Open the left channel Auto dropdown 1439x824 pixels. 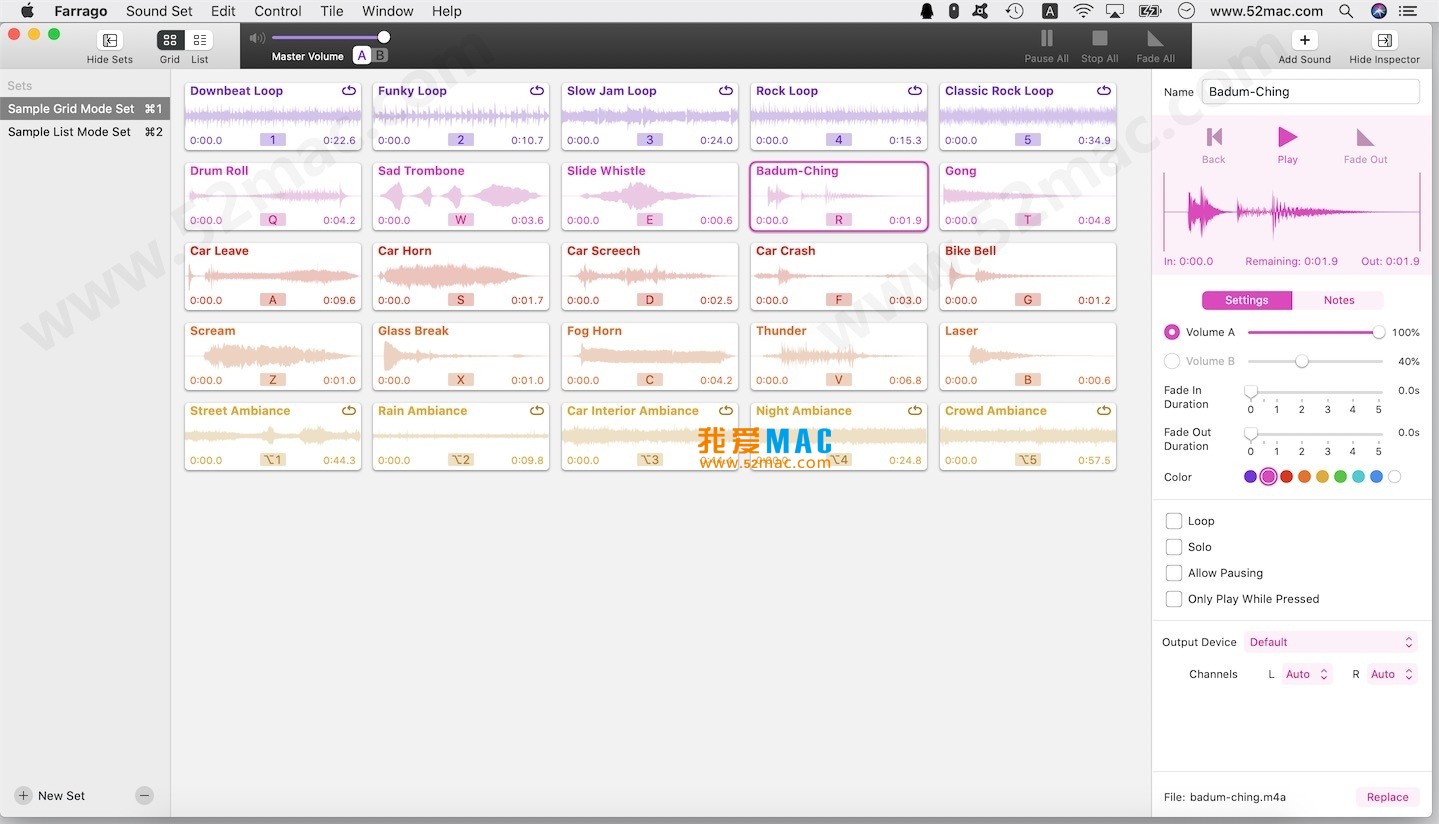click(x=1306, y=674)
